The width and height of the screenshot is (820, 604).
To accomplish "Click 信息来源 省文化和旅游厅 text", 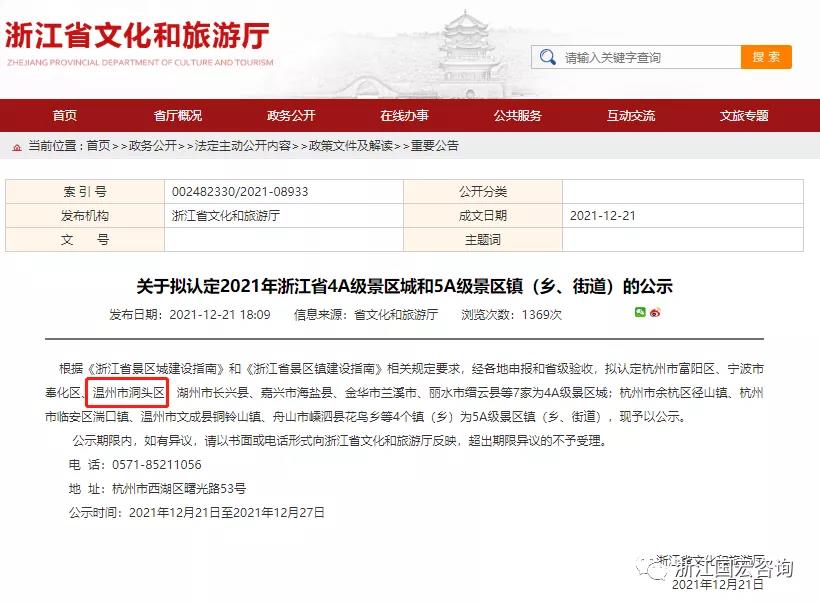I will (x=366, y=315).
